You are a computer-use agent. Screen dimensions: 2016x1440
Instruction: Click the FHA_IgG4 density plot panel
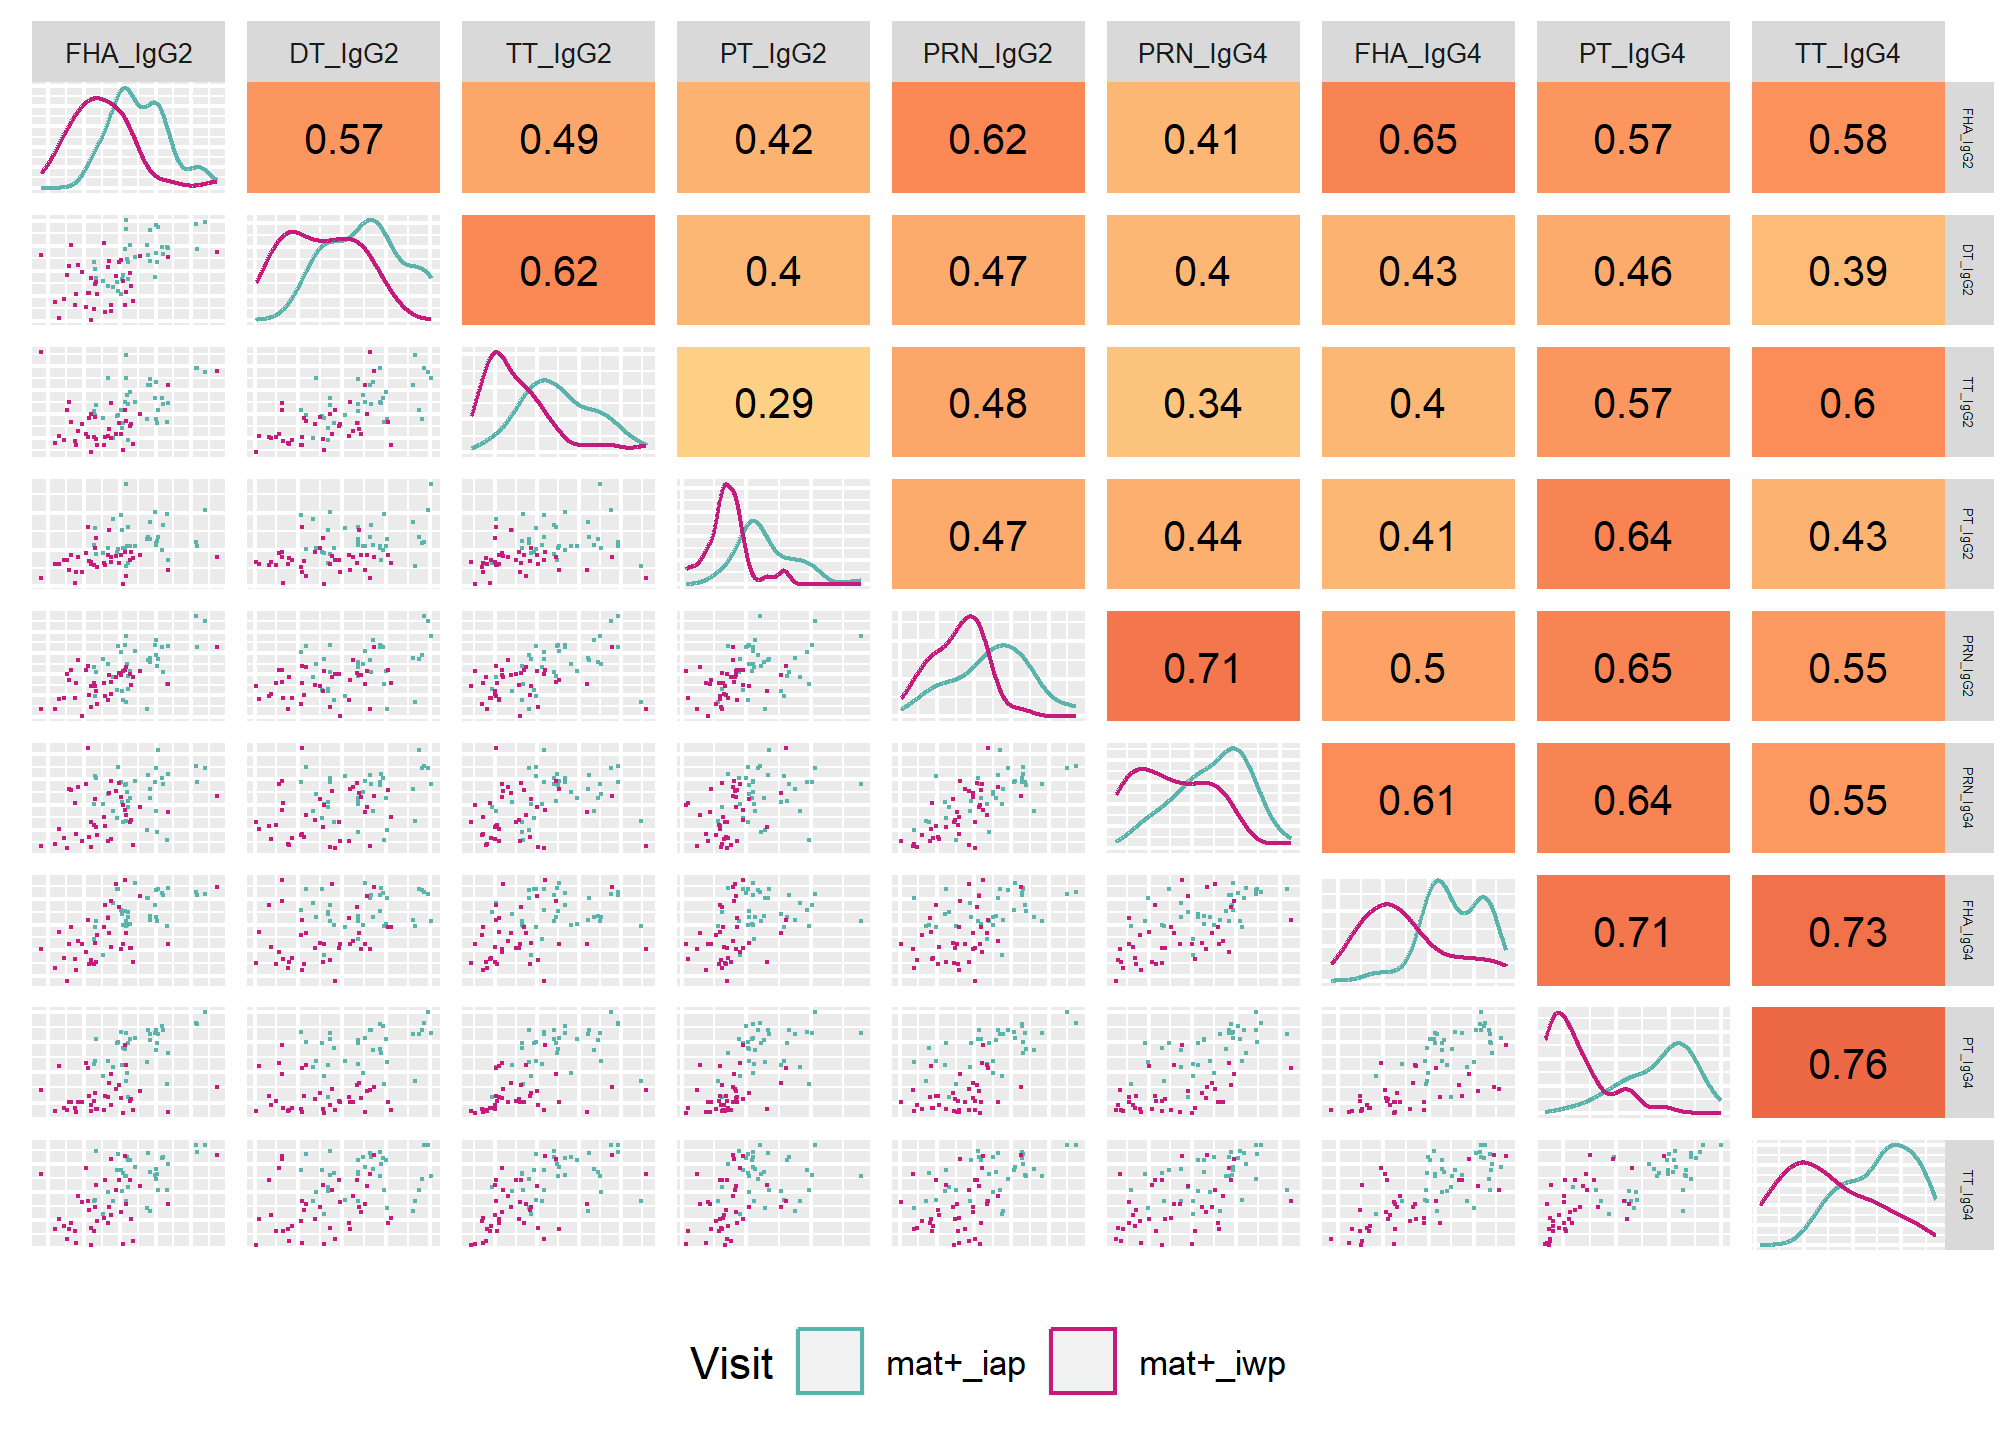[1418, 931]
